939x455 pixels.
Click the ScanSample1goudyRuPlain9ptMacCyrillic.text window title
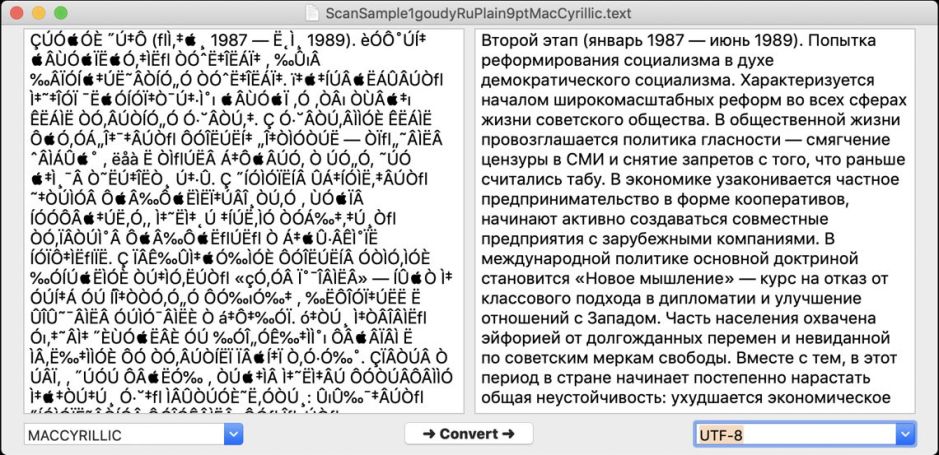click(x=478, y=14)
